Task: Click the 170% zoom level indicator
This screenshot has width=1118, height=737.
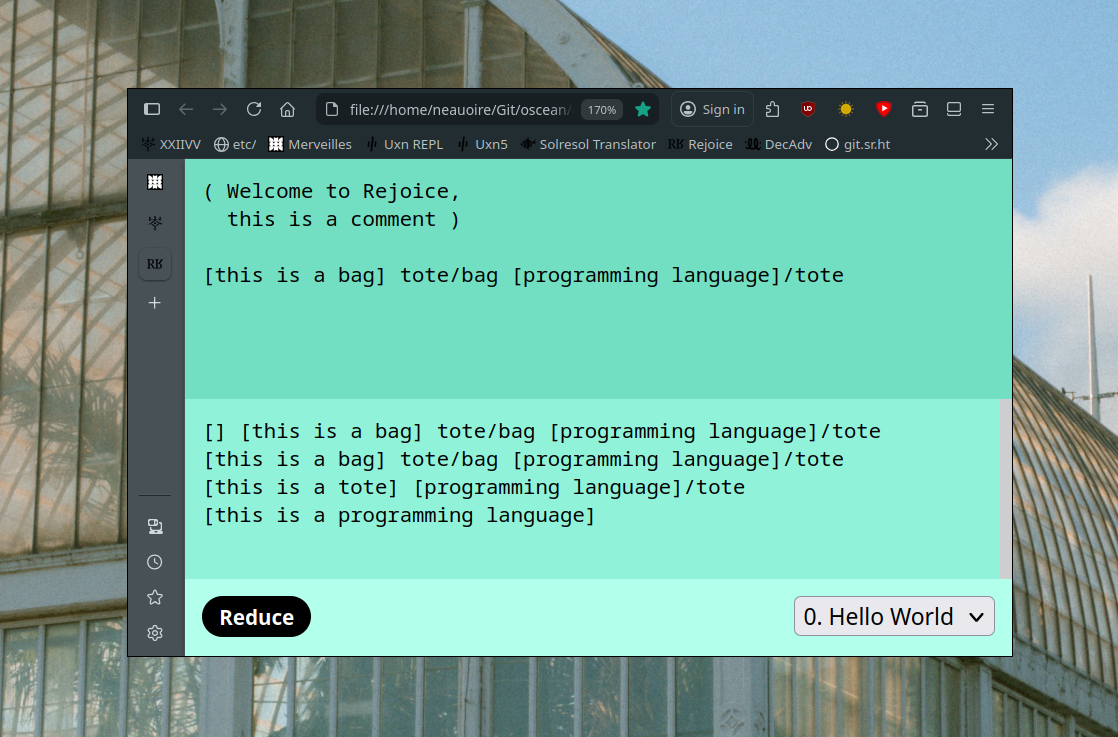Action: click(601, 110)
